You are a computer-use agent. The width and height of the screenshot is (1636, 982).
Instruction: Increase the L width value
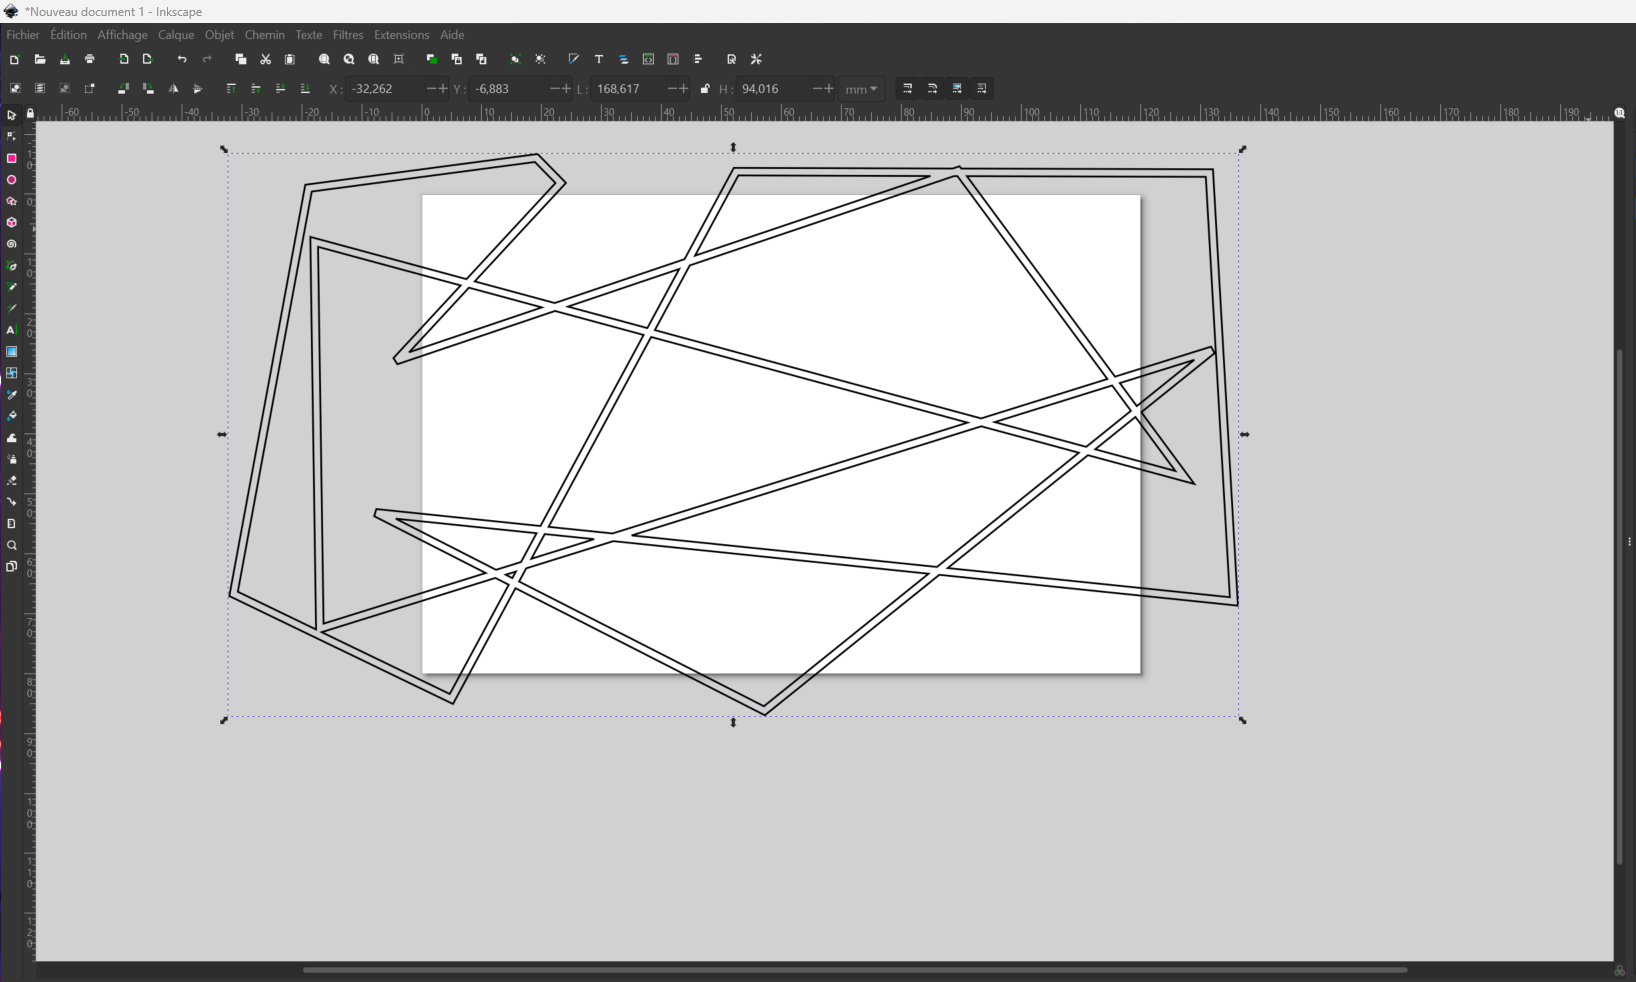coord(684,89)
